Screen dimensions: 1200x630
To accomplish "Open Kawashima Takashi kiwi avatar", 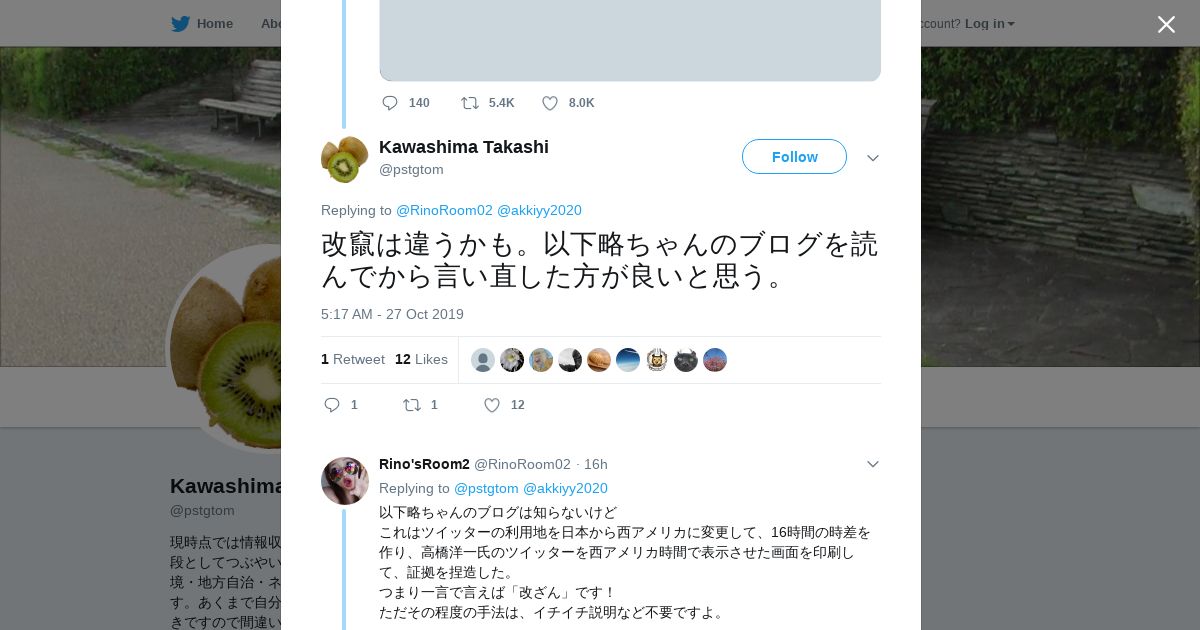I will click(344, 159).
